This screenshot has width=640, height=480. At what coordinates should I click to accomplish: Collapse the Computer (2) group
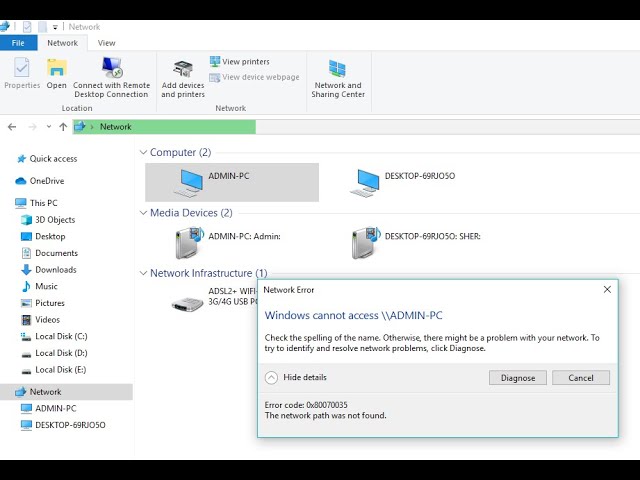tap(143, 152)
